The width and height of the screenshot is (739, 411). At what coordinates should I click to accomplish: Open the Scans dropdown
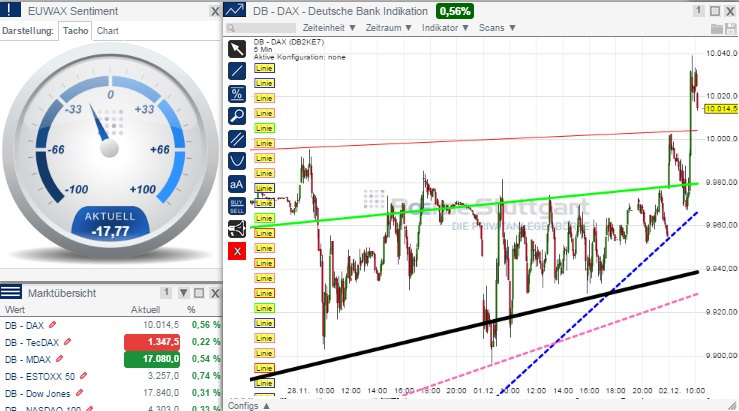coord(497,28)
